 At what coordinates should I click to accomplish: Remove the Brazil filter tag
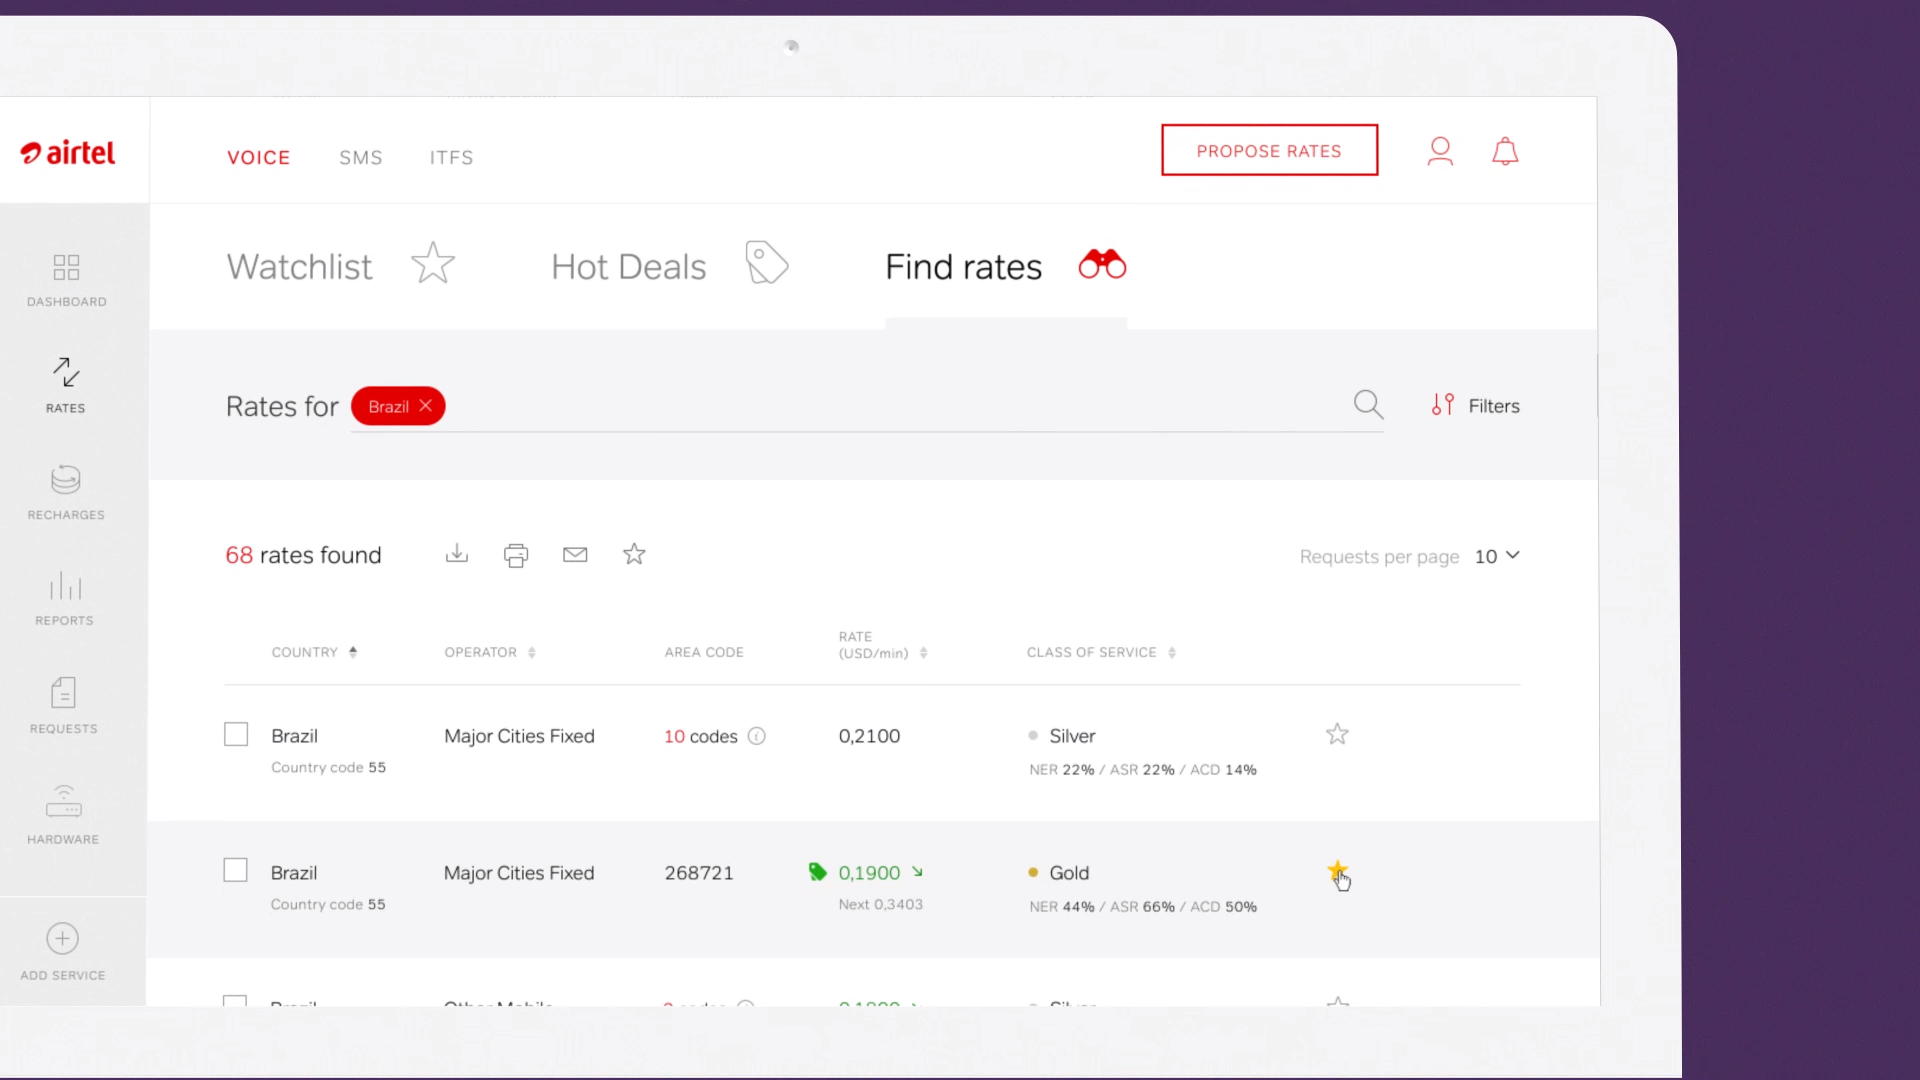(x=426, y=405)
